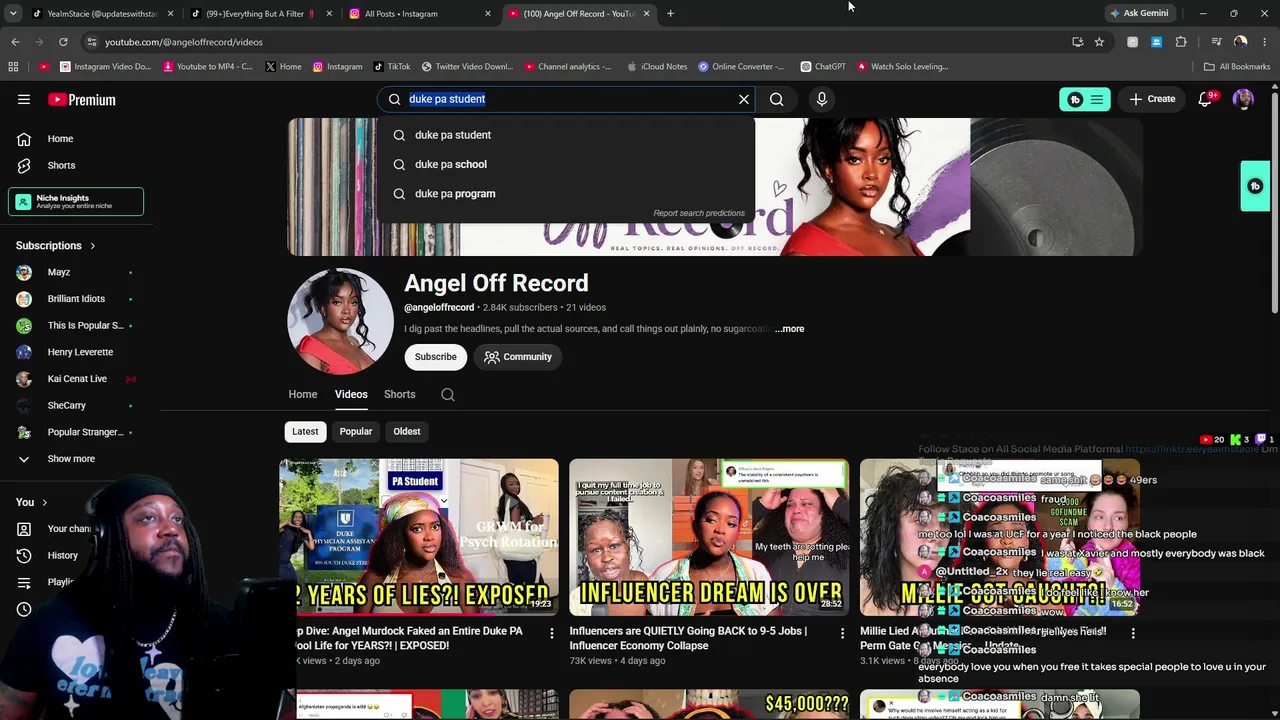This screenshot has width=1280, height=720.
Task: Open the TikTok bookmark
Action: pyautogui.click(x=392, y=67)
